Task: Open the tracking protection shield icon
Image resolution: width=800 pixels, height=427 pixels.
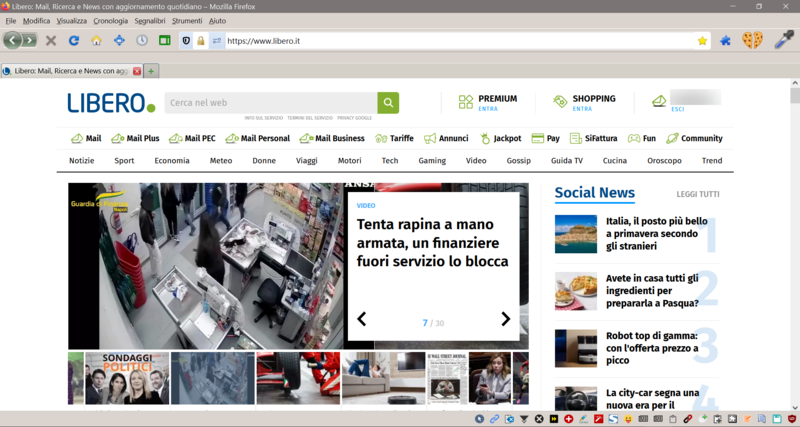Action: coord(186,41)
